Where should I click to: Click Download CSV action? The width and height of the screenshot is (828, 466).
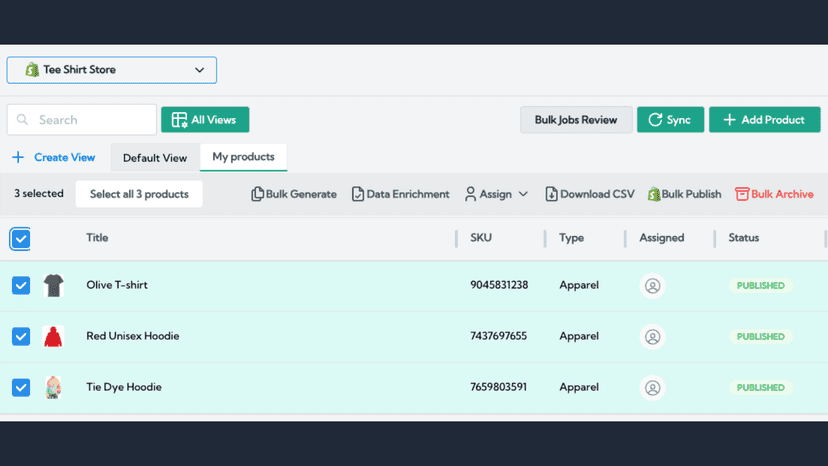coord(590,194)
